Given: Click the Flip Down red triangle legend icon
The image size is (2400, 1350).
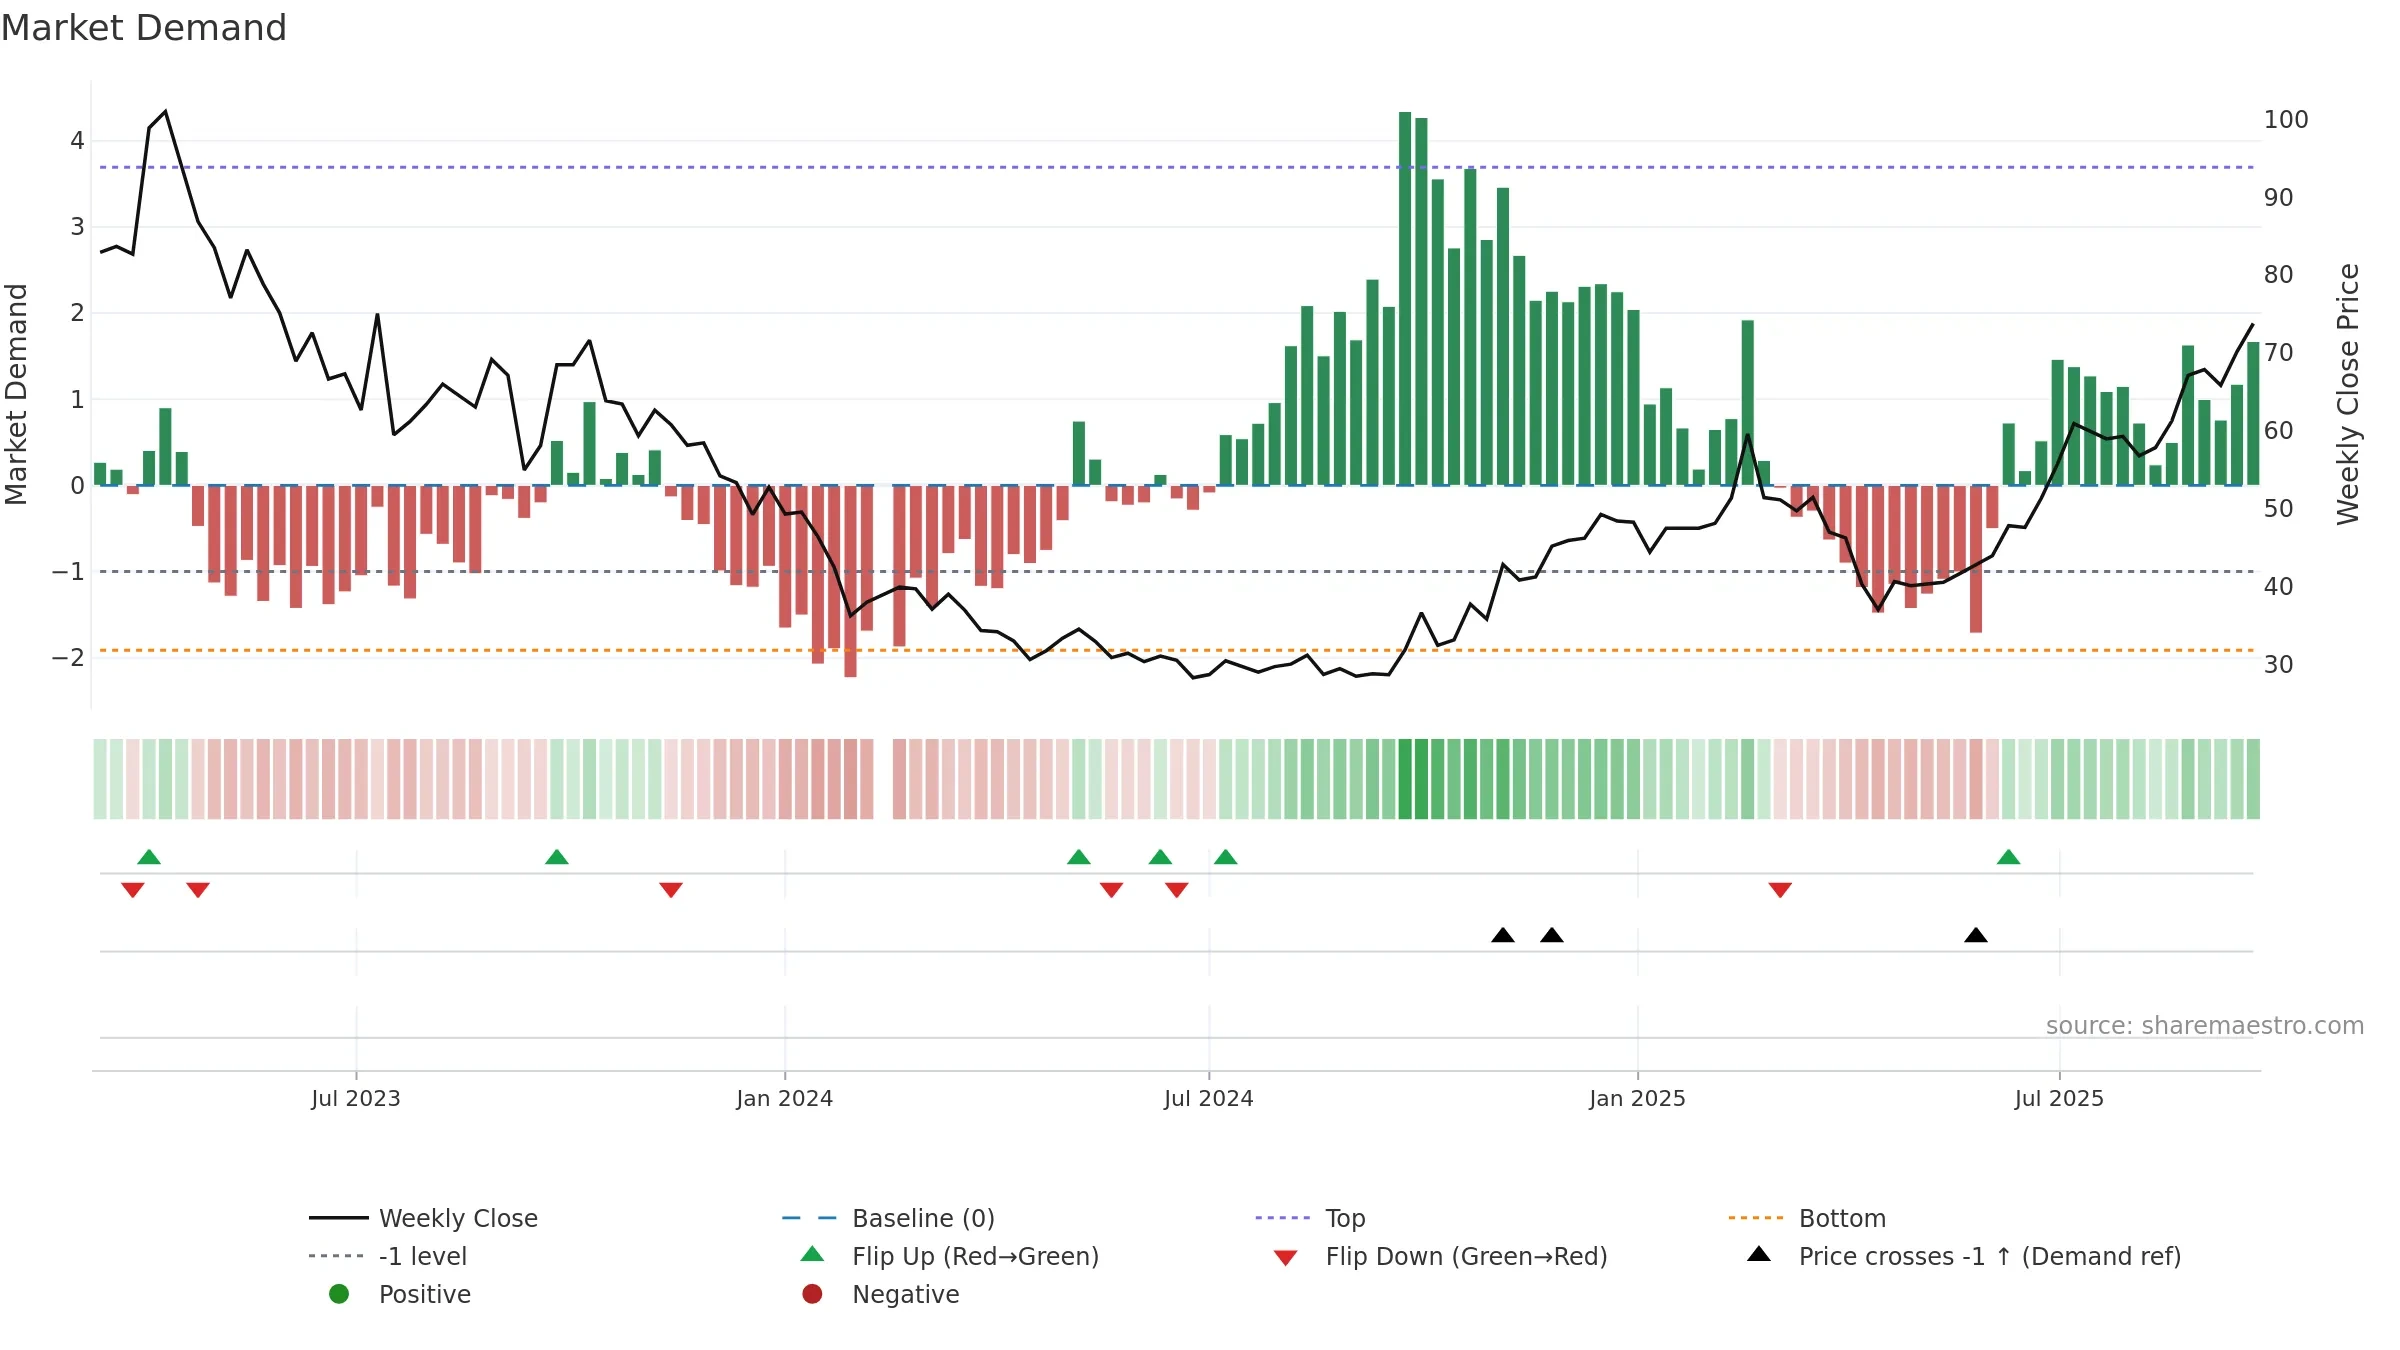Looking at the screenshot, I should click(x=1286, y=1258).
